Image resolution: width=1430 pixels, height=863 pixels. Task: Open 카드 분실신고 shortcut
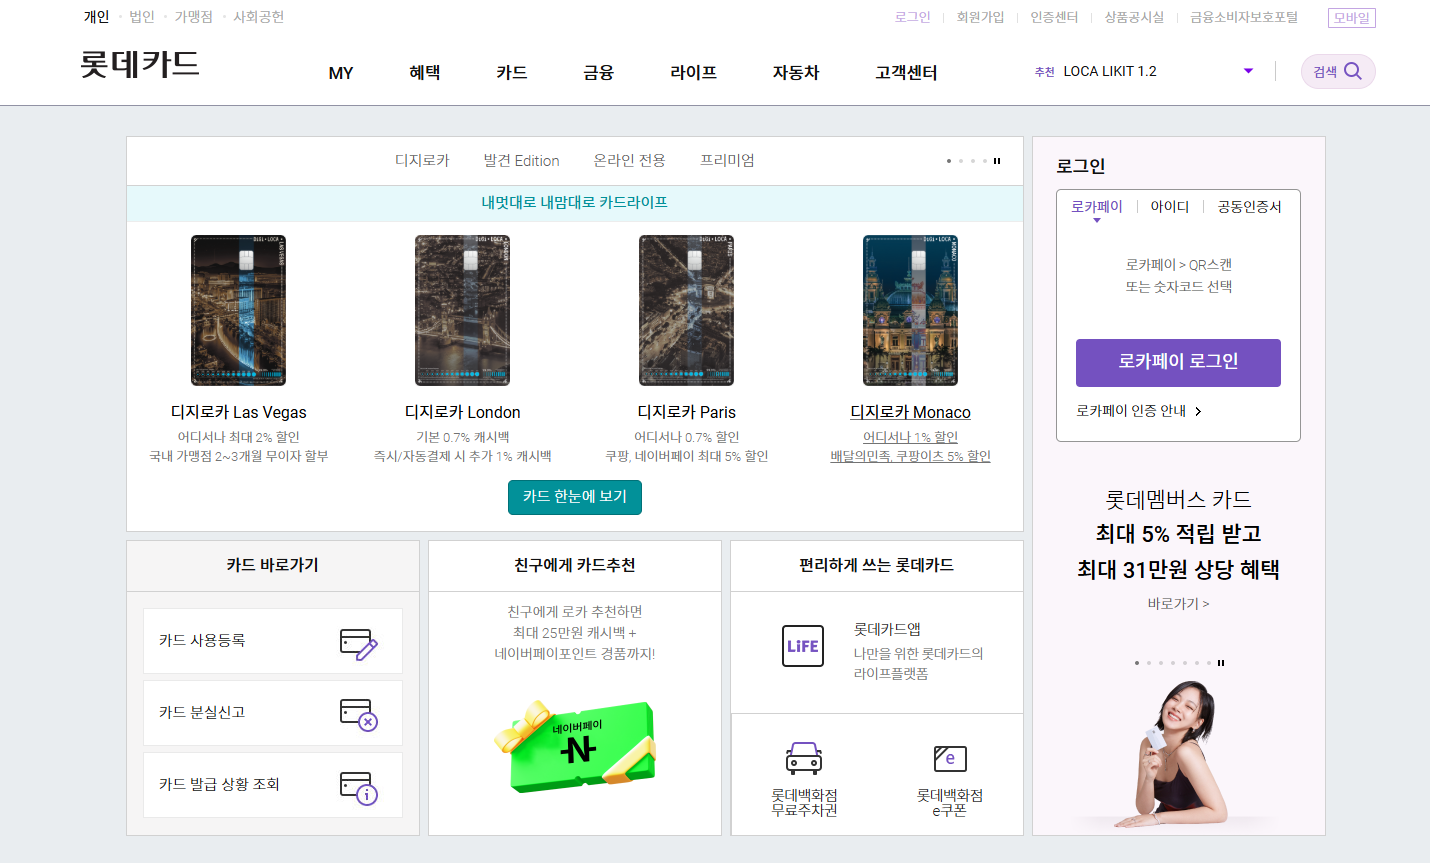pyautogui.click(x=273, y=713)
